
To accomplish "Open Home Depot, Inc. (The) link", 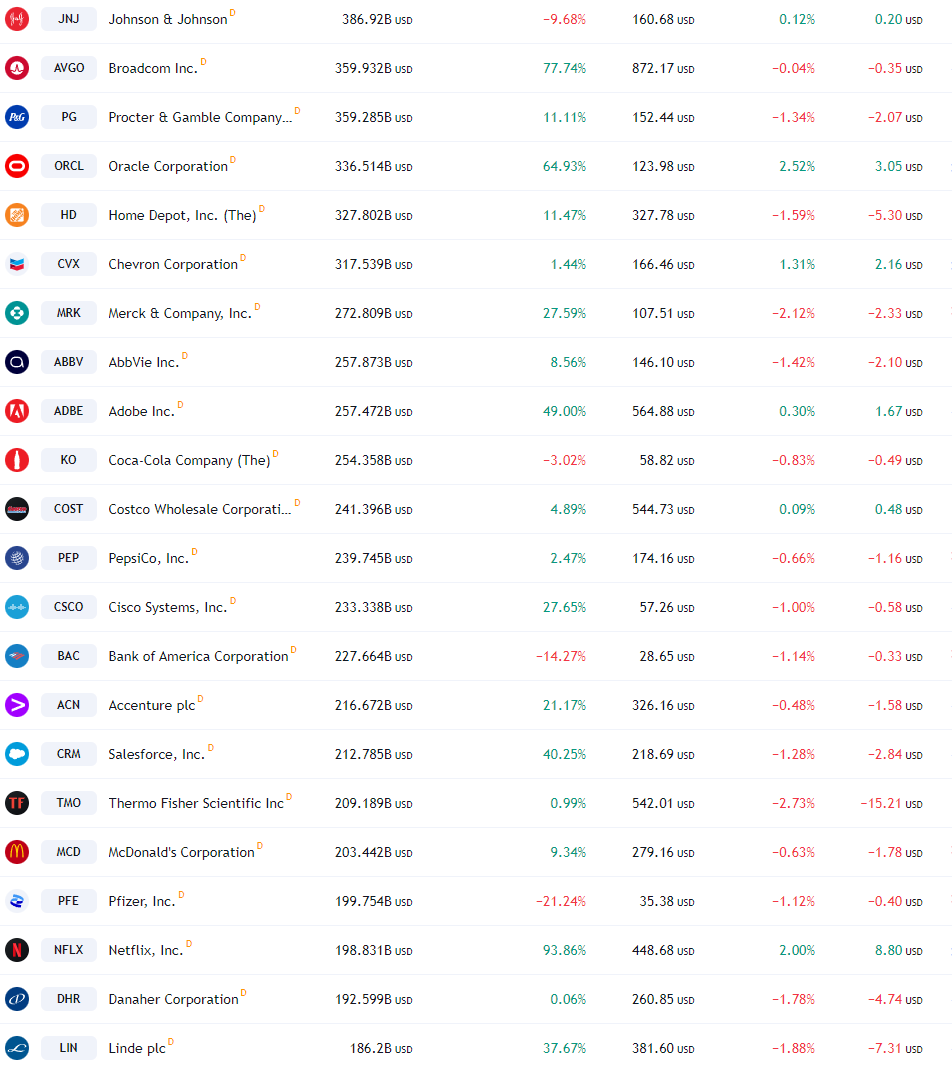I will (182, 216).
